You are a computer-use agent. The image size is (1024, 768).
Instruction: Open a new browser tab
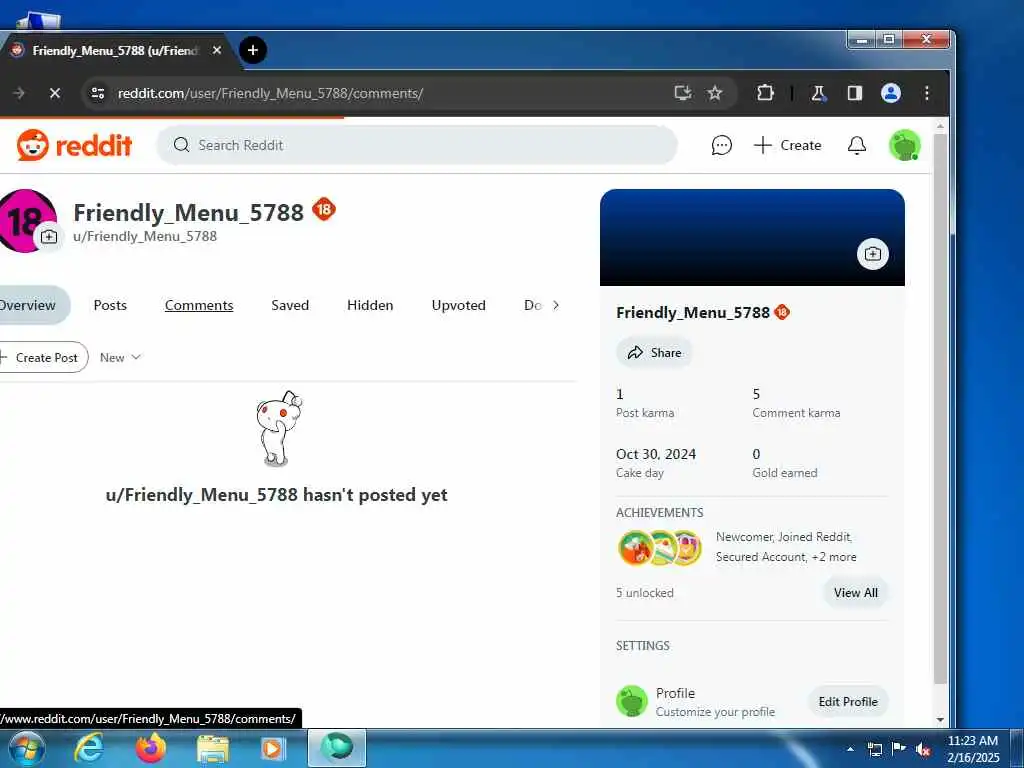tap(253, 50)
